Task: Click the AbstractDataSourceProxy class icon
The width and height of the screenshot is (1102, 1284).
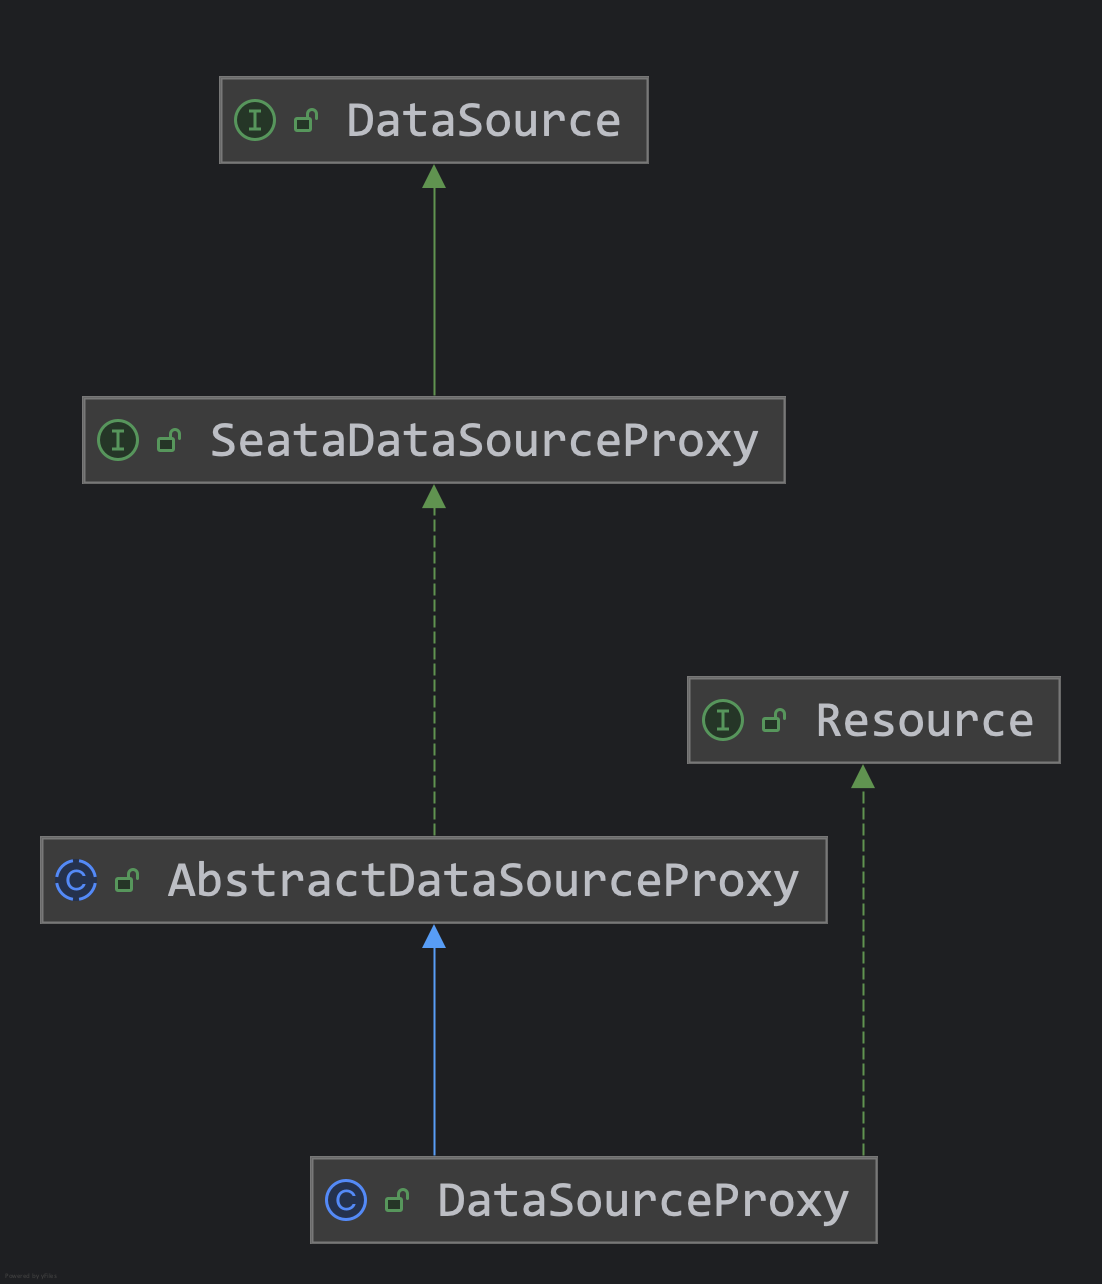Action: point(77,881)
